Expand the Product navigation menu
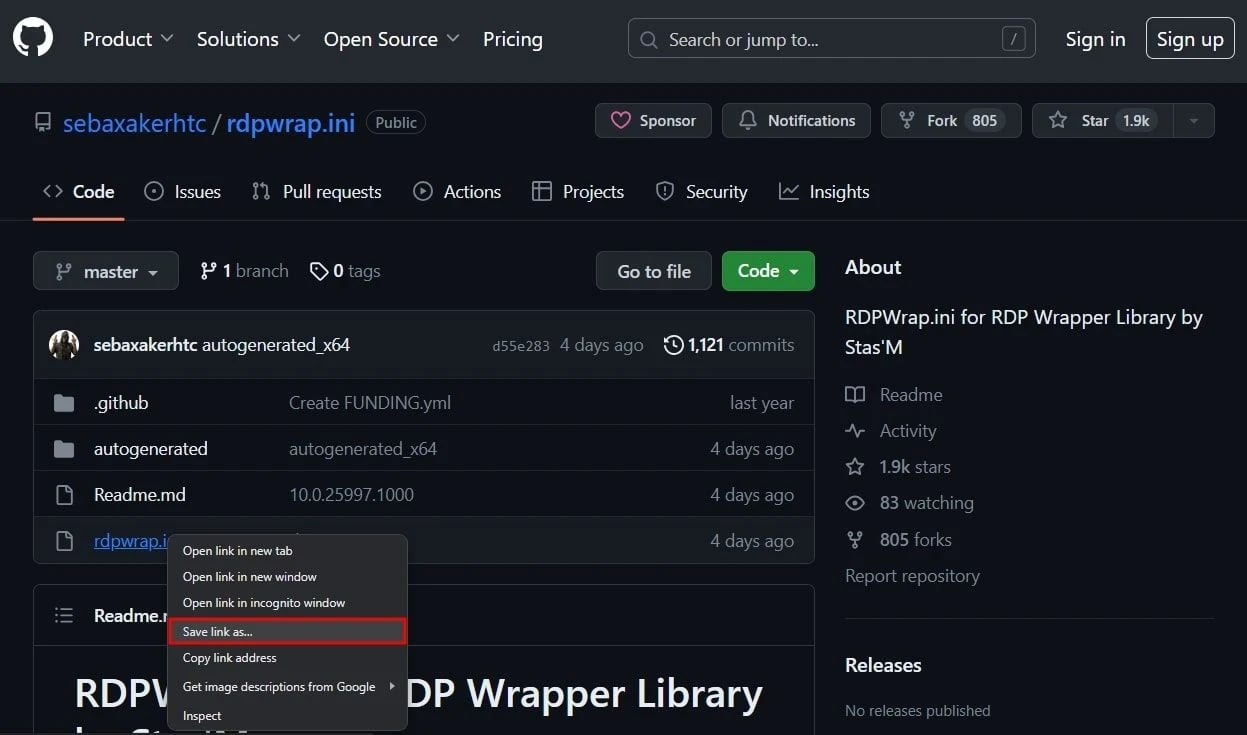Screen dimensions: 1247x735 tap(127, 39)
